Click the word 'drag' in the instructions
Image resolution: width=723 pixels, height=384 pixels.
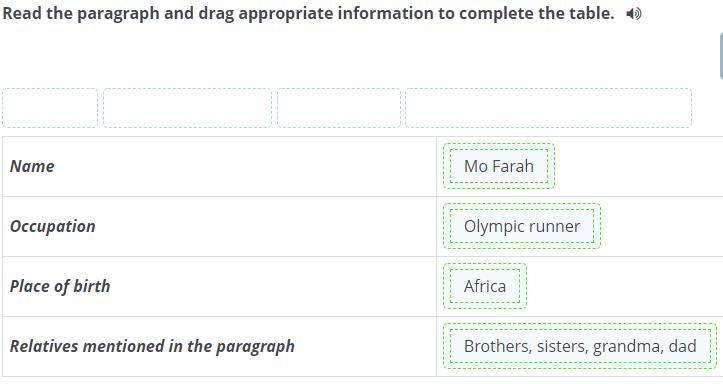(217, 13)
